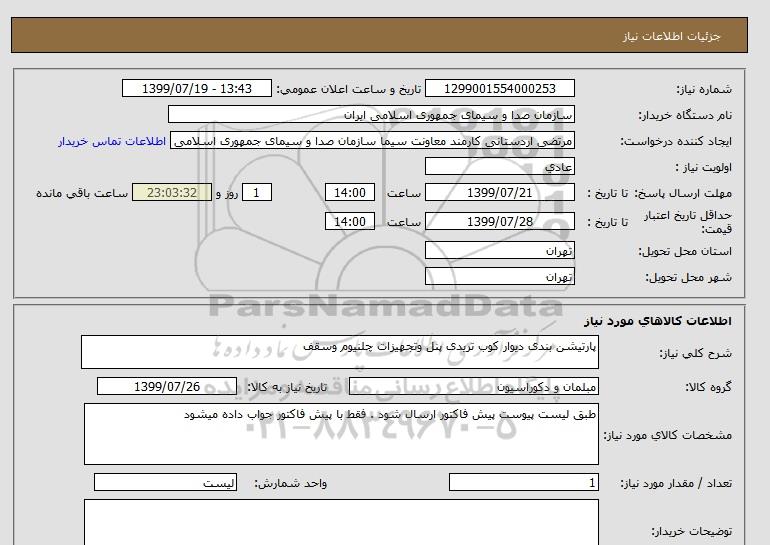
Task: Select the شرح کلی نیاز description box
Action: coord(340,352)
